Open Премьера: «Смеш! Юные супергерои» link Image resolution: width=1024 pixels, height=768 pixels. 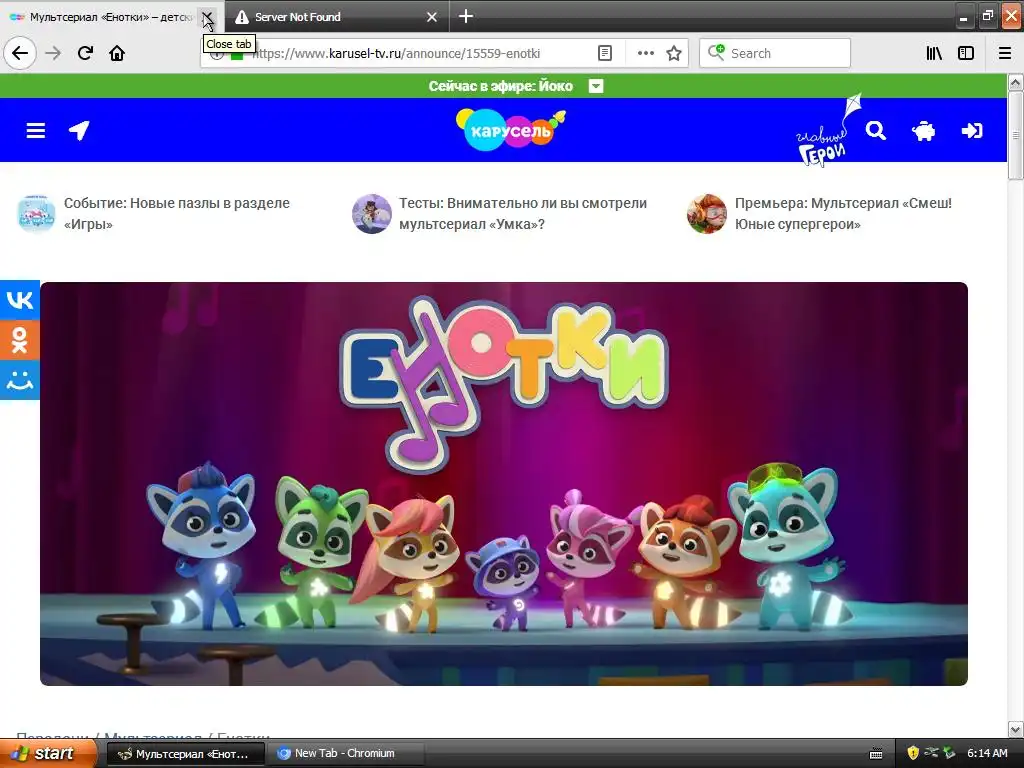coord(843,214)
